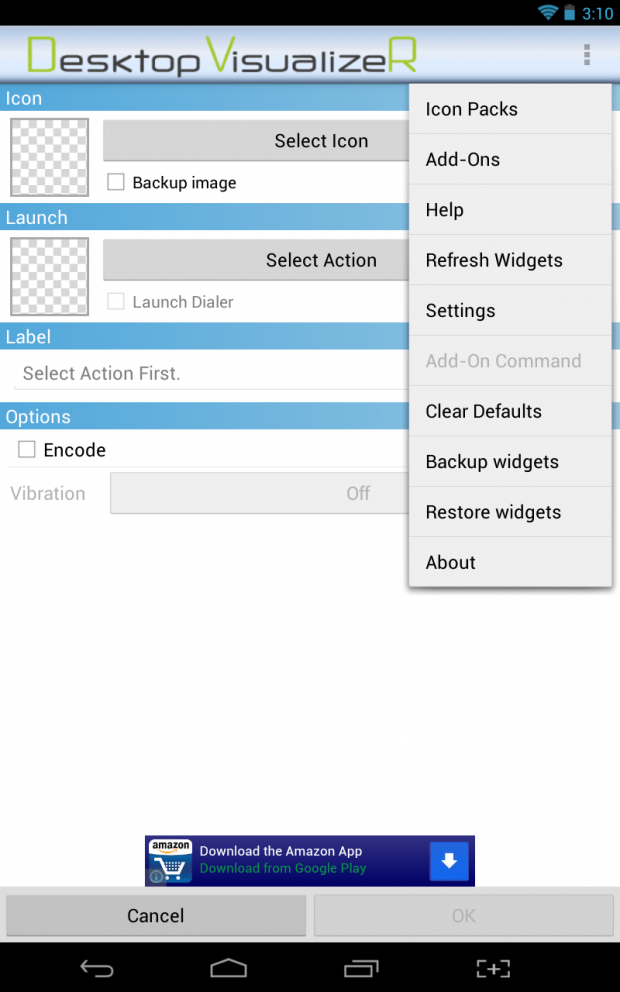Viewport: 620px width, 992px height.
Task: Tap the Launch action preview thumbnail
Action: click(48, 276)
